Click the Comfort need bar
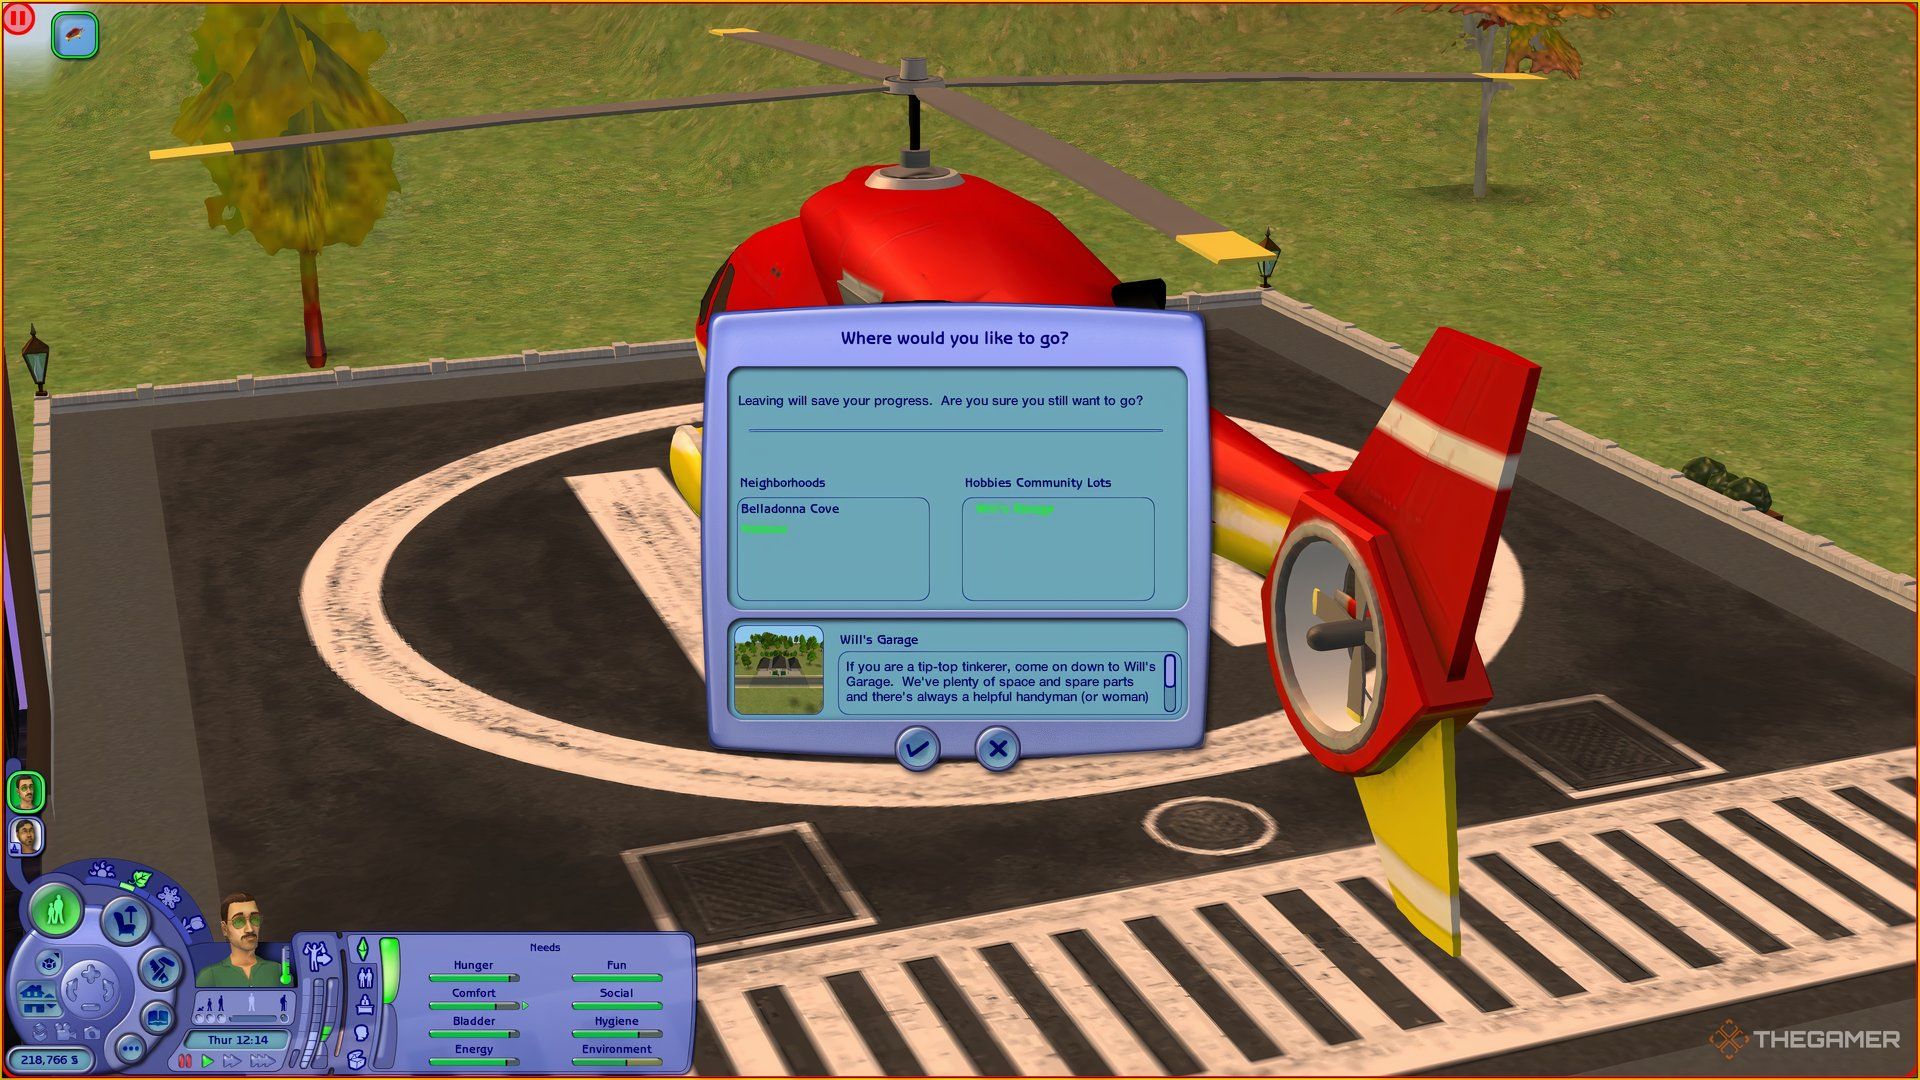Image resolution: width=1920 pixels, height=1080 pixels. [474, 1005]
